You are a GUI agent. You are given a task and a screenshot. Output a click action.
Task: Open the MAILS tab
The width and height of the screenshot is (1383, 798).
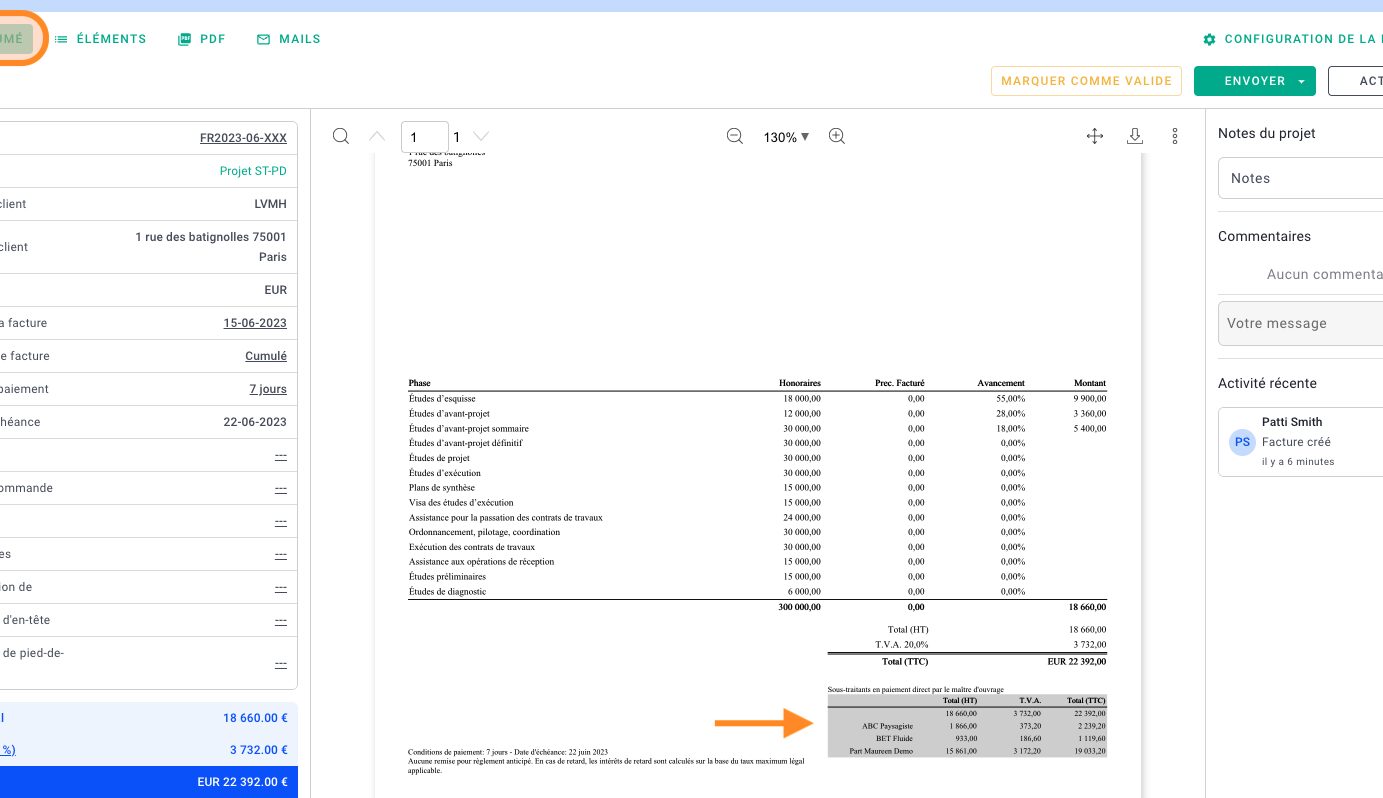click(x=288, y=39)
